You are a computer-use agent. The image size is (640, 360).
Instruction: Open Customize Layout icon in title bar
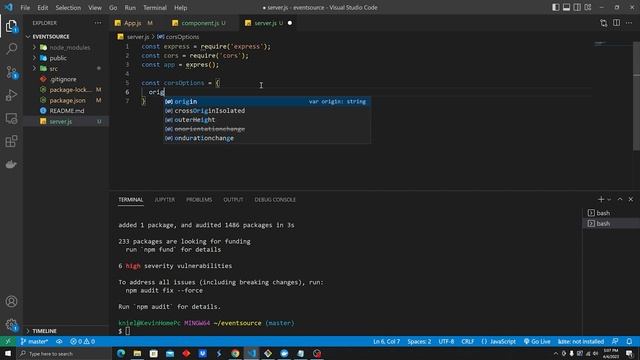pyautogui.click(x=588, y=7)
